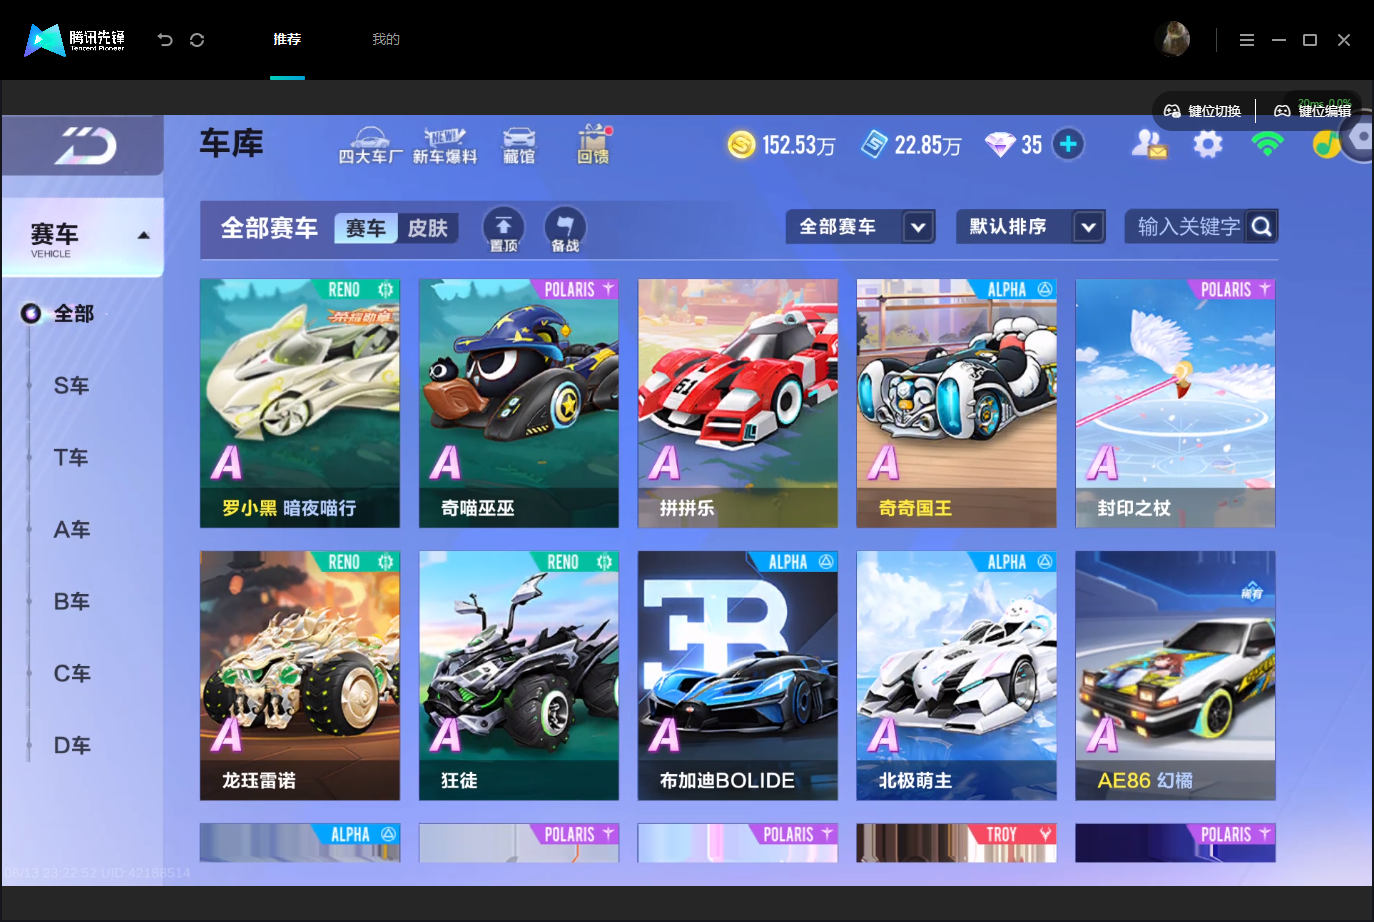
Task: Filter garage by B车
Action: tap(72, 602)
